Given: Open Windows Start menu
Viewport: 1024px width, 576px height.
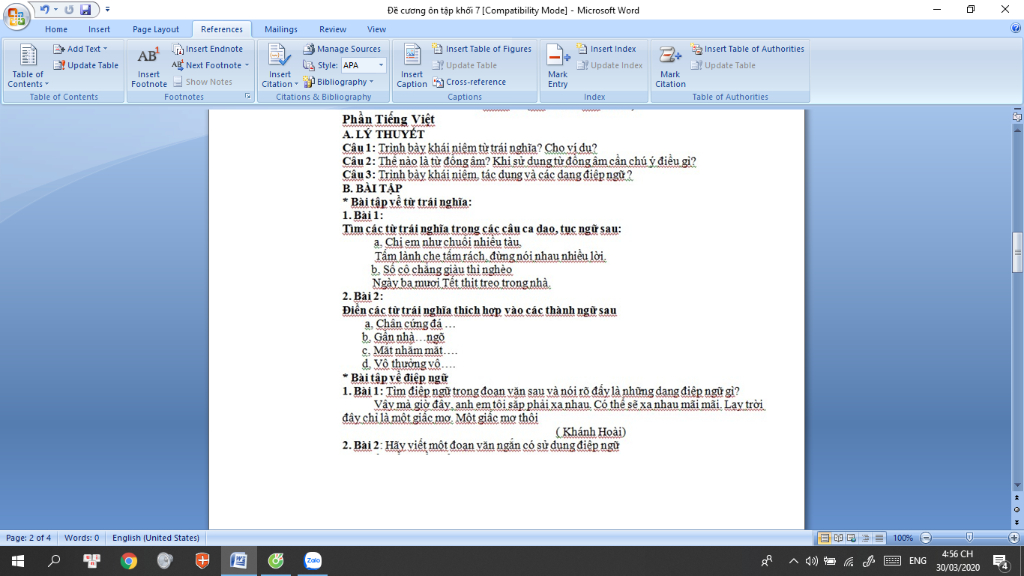Looking at the screenshot, I should [18, 561].
